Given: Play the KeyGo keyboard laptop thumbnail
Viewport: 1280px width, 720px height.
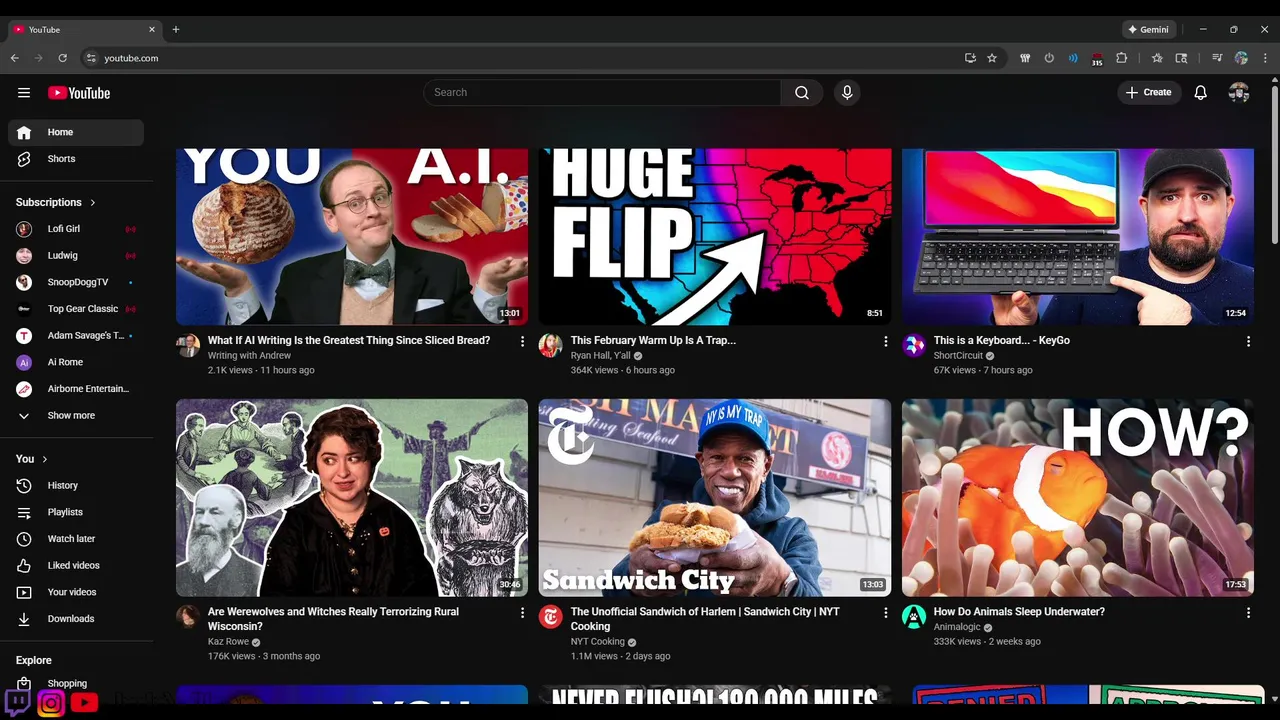Looking at the screenshot, I should [1078, 237].
